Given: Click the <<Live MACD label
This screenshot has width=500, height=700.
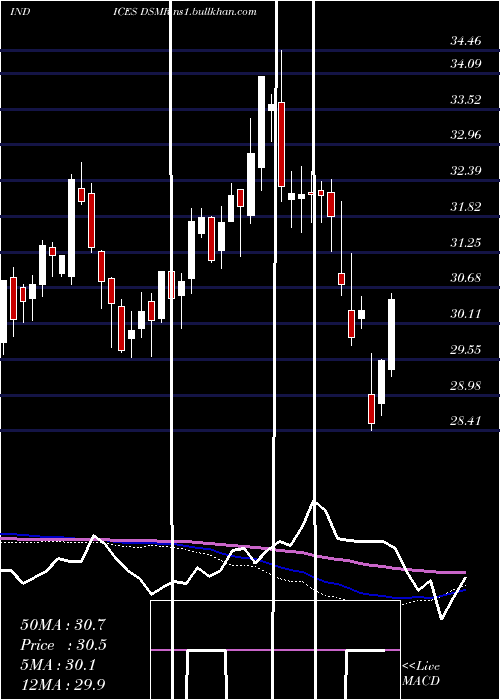Looking at the screenshot, I should click(x=421, y=674).
